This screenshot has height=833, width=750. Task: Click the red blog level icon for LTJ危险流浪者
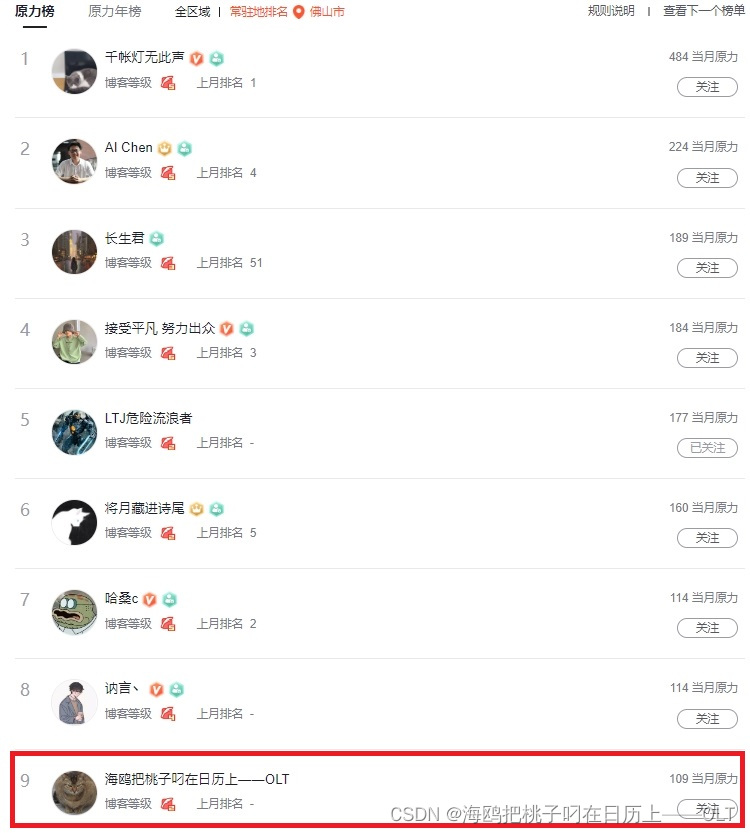point(168,443)
